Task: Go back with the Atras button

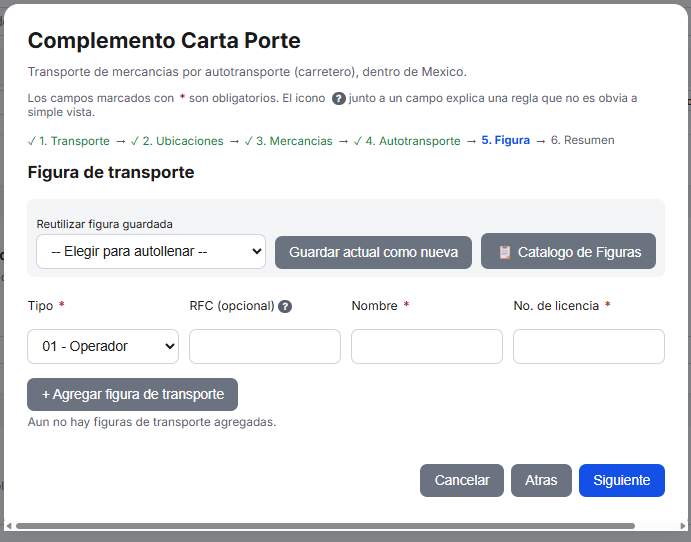Action: coord(541,480)
